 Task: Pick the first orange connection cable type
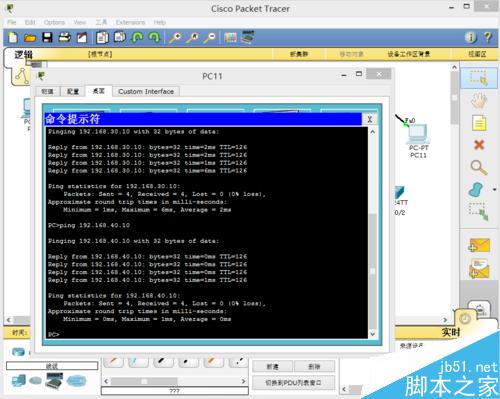coord(113,362)
